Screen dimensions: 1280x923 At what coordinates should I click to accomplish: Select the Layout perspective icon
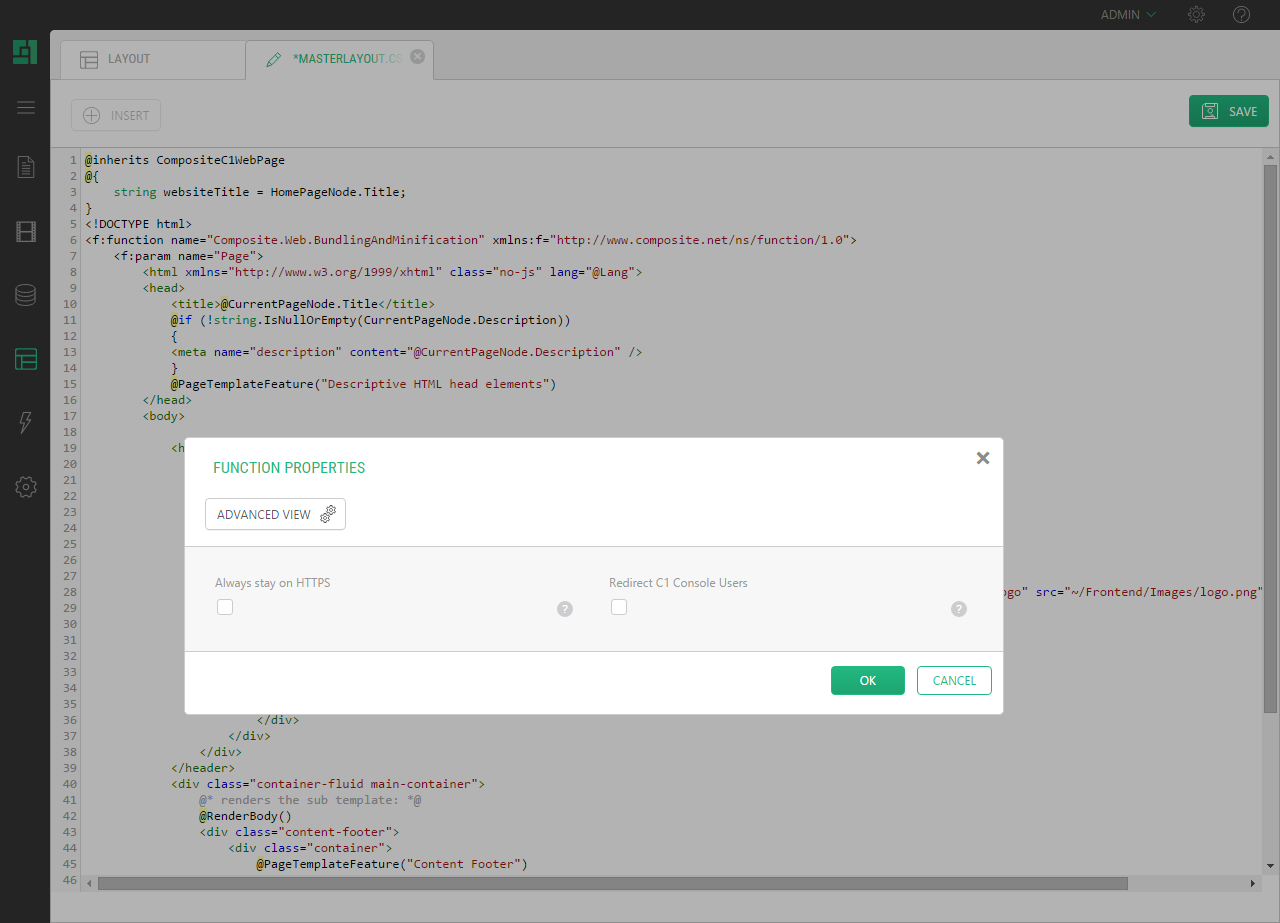pos(26,359)
